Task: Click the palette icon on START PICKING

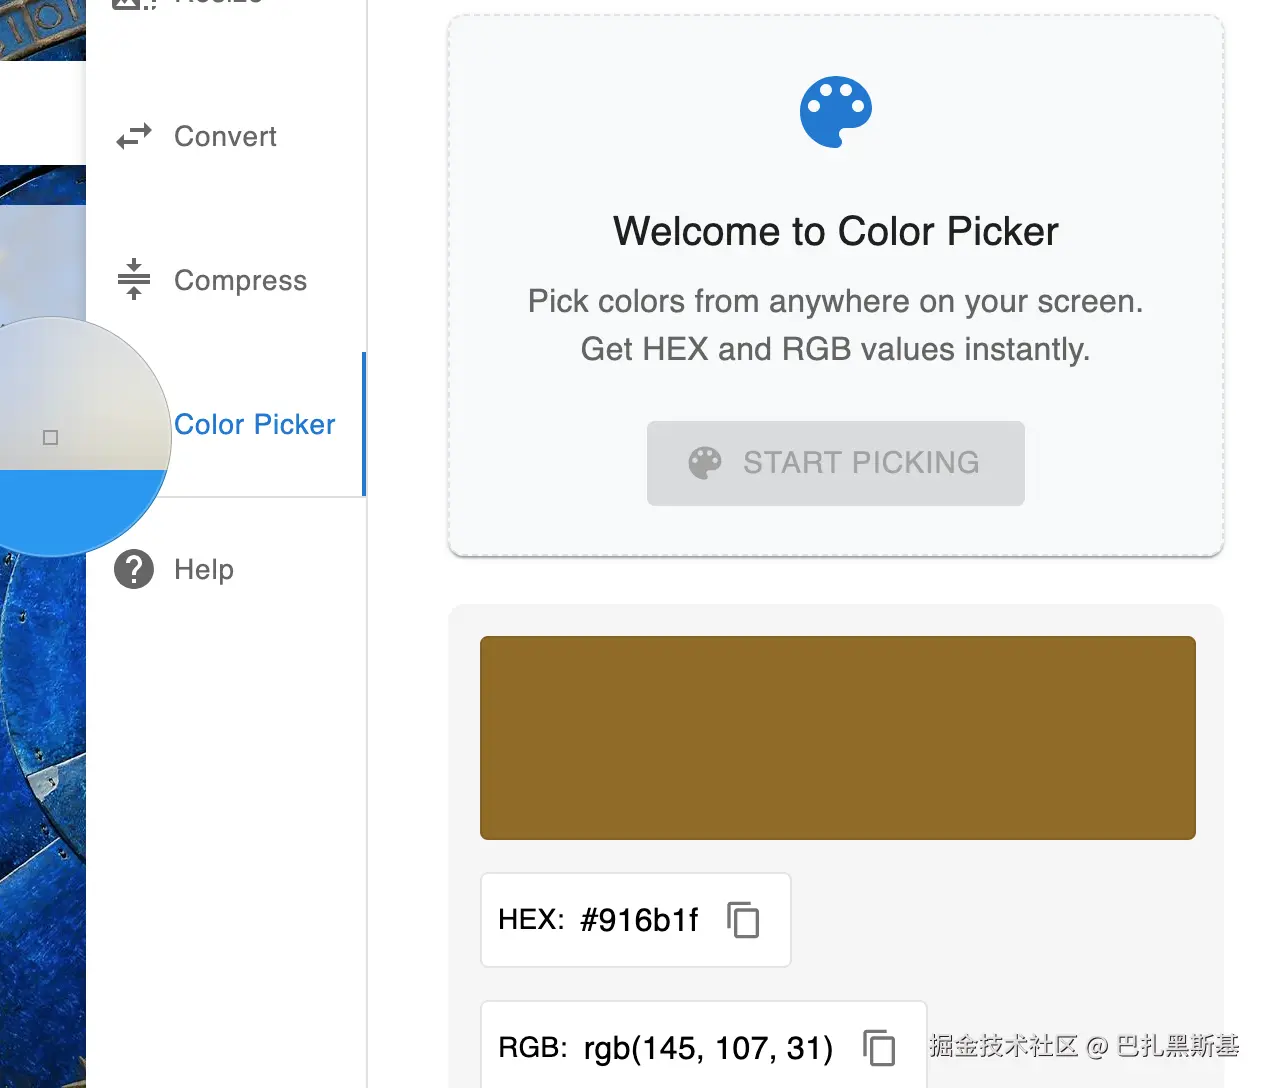Action: [705, 463]
